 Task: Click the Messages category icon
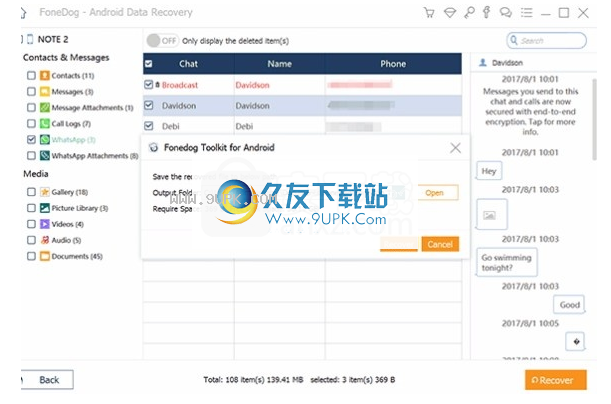[45, 92]
